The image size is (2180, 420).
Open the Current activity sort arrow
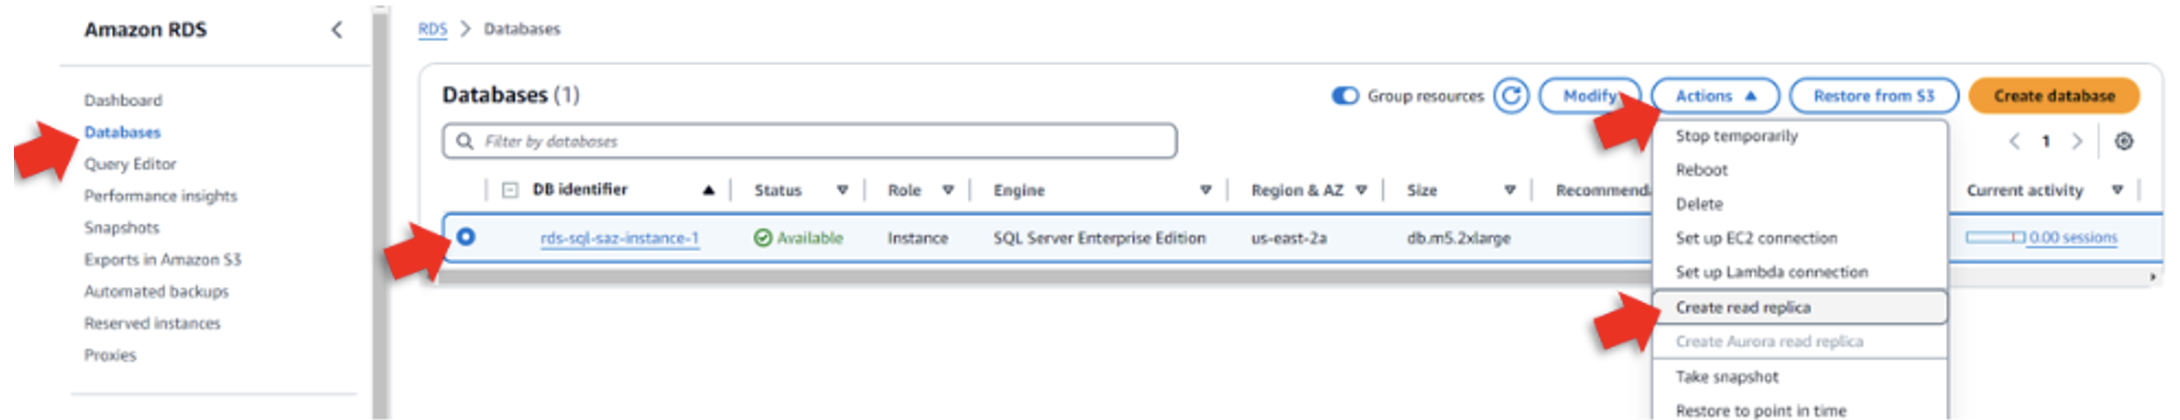point(2117,190)
